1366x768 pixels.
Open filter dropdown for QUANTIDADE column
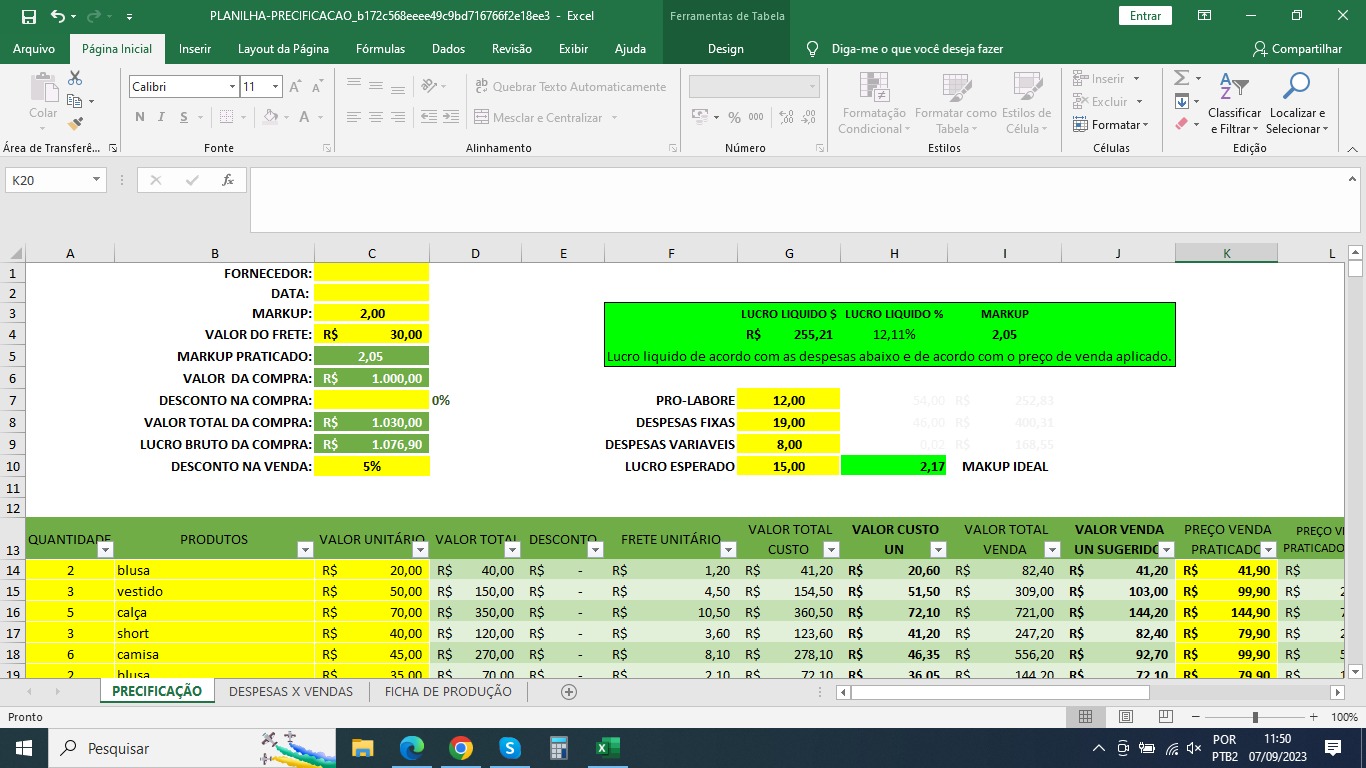pyautogui.click(x=105, y=549)
